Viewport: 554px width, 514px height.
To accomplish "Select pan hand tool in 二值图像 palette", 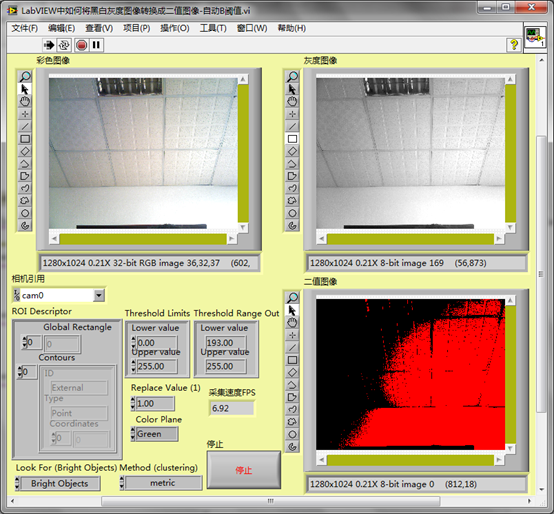I will click(292, 323).
